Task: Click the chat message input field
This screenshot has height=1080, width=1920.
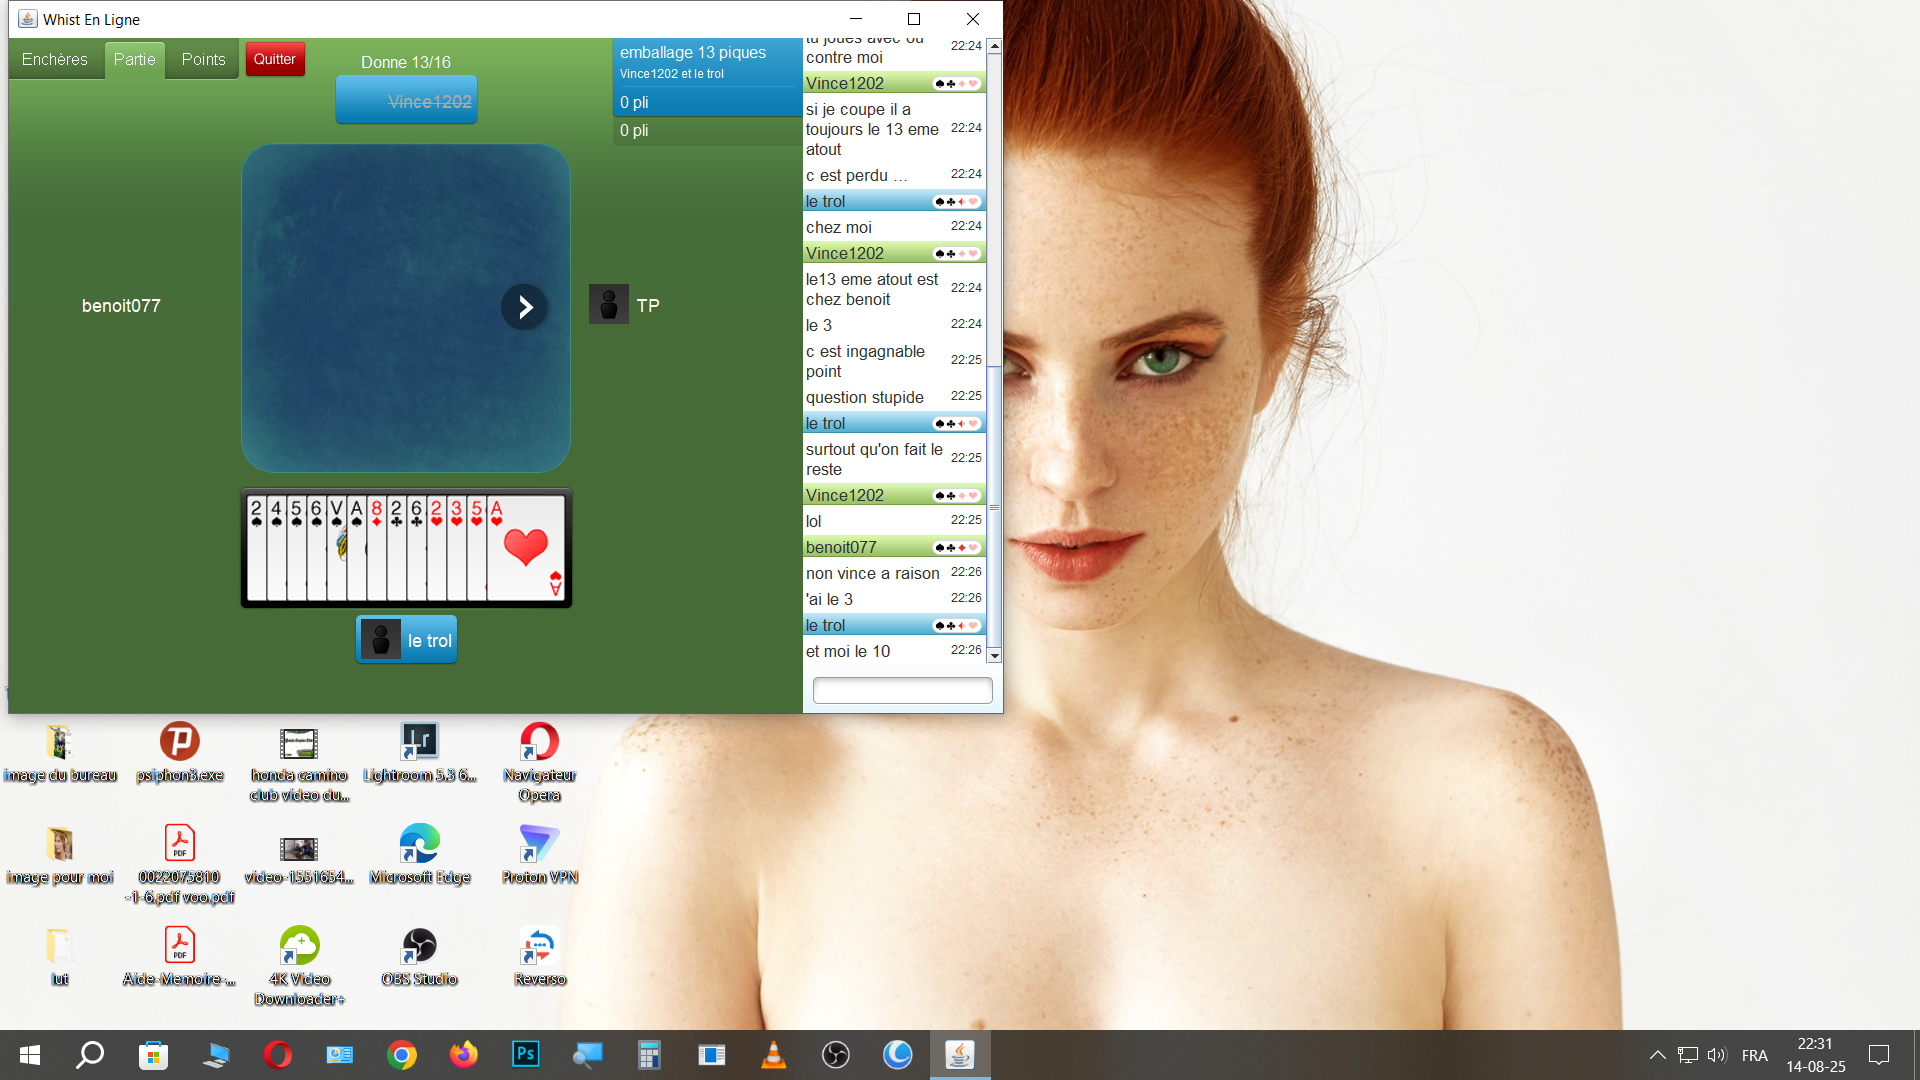Action: pyautogui.click(x=902, y=690)
